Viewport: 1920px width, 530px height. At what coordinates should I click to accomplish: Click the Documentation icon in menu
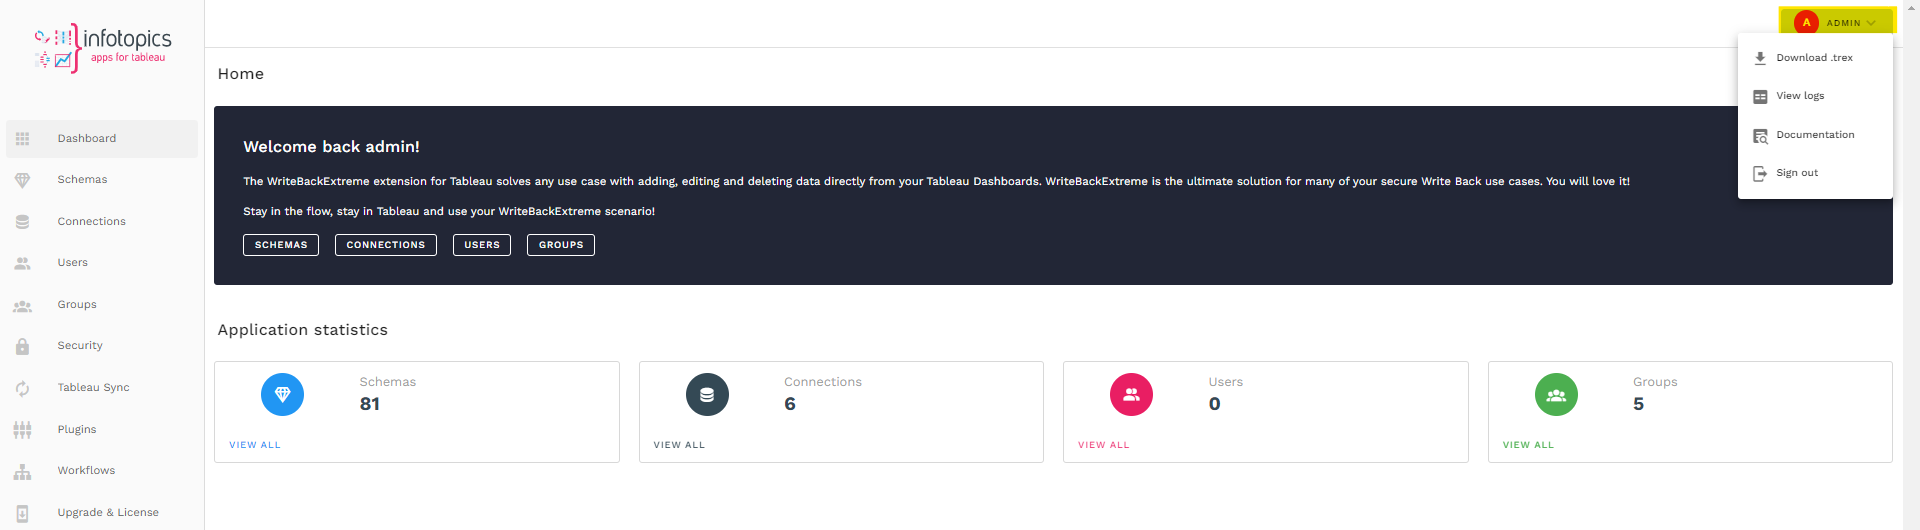tap(1760, 135)
